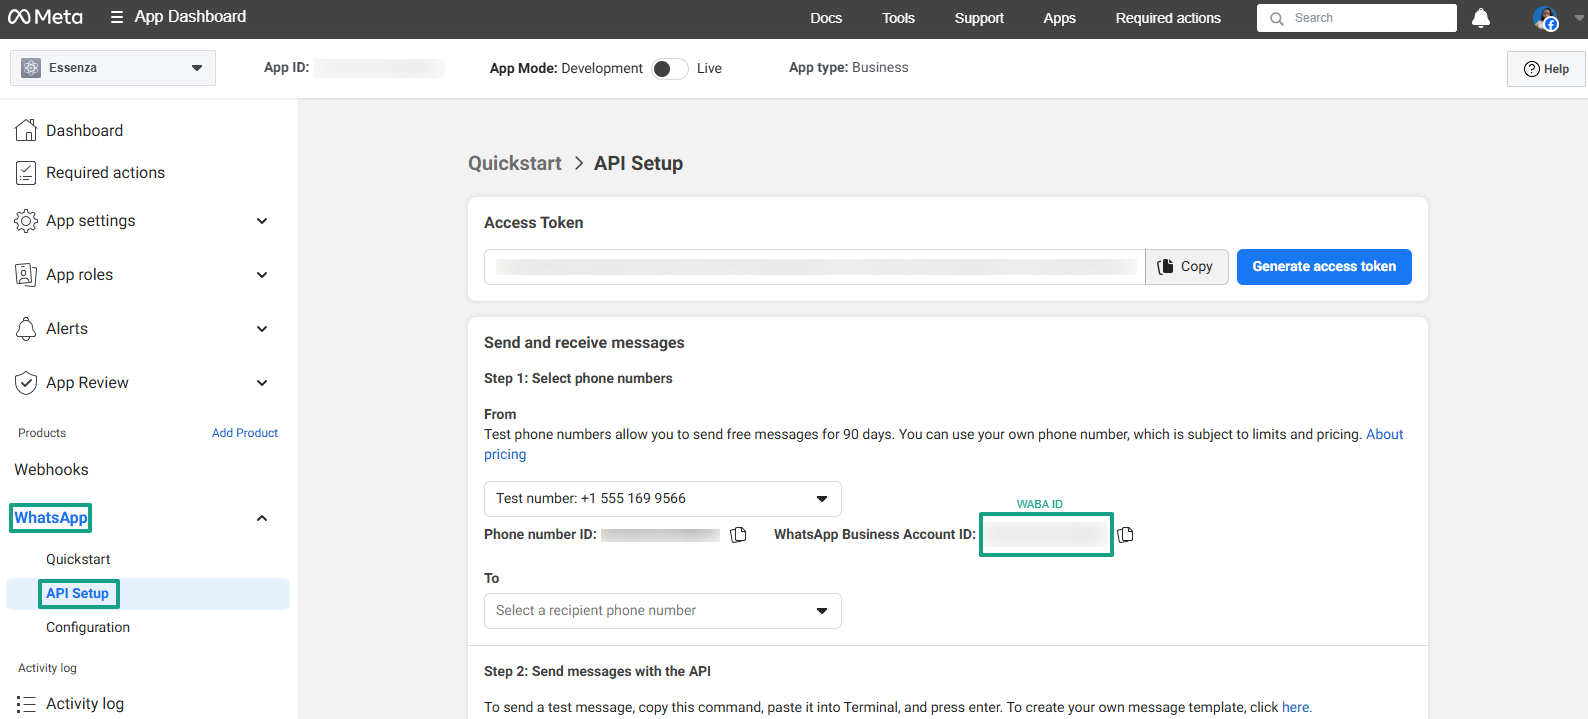This screenshot has height=719, width=1588.
Task: Click the Dashboard home icon
Action: click(x=26, y=130)
